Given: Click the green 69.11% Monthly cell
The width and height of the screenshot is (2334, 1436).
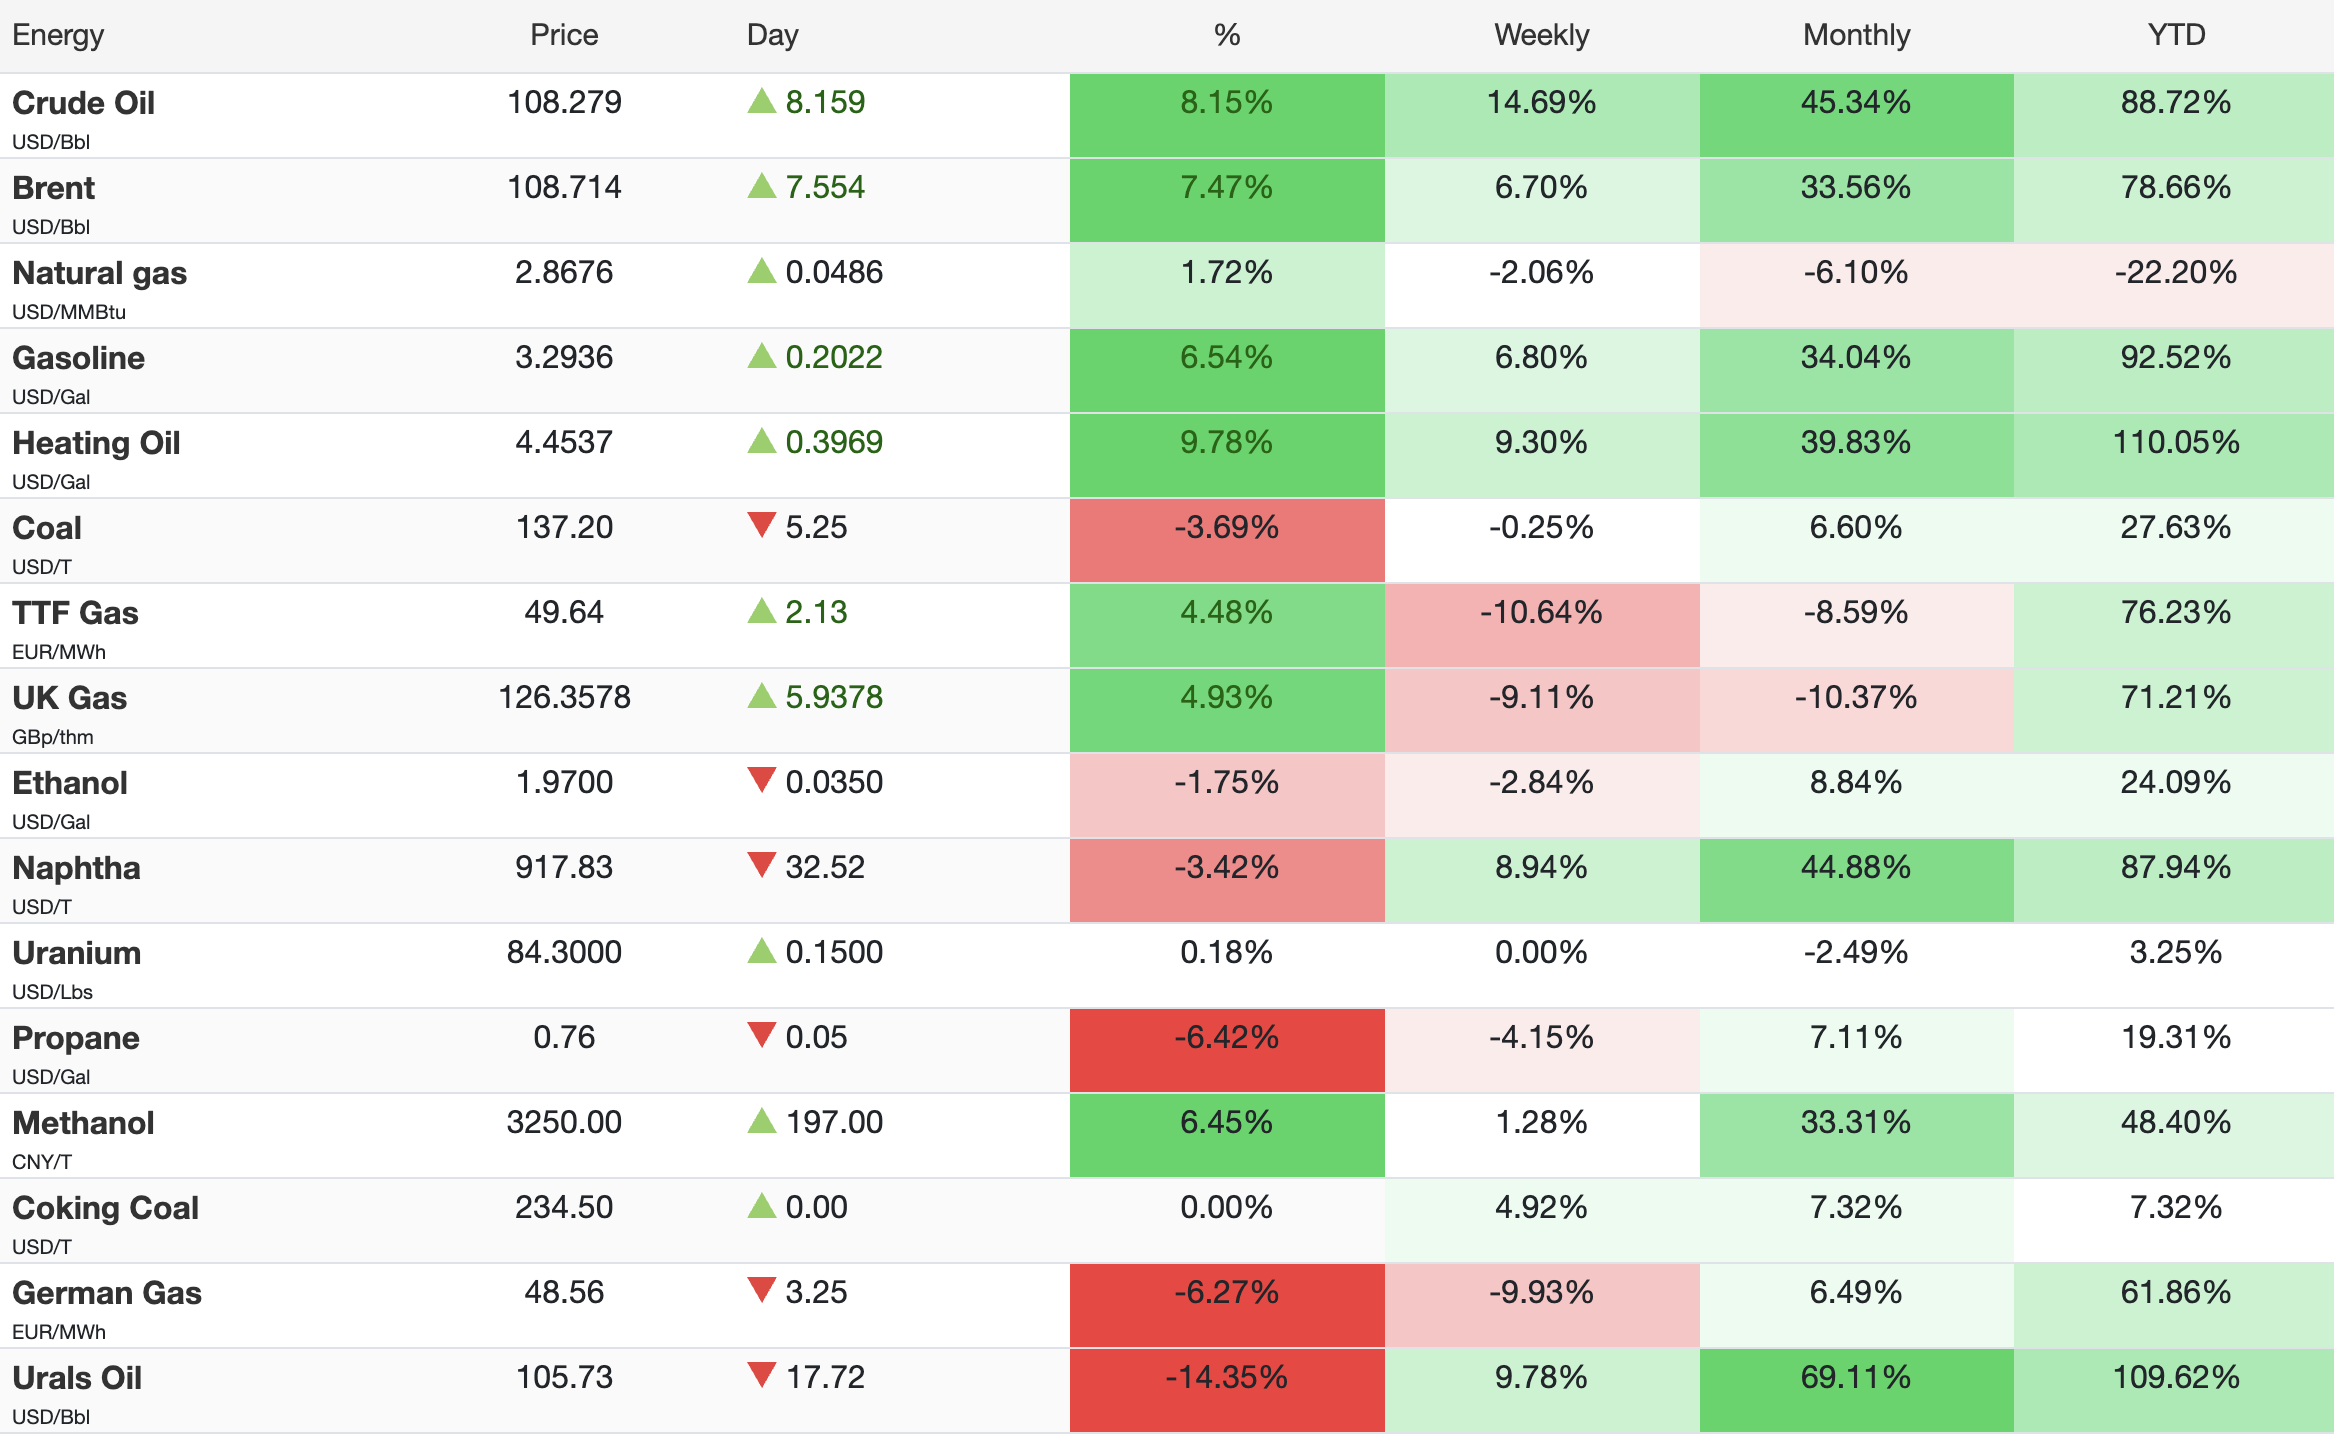Looking at the screenshot, I should point(1856,1378).
